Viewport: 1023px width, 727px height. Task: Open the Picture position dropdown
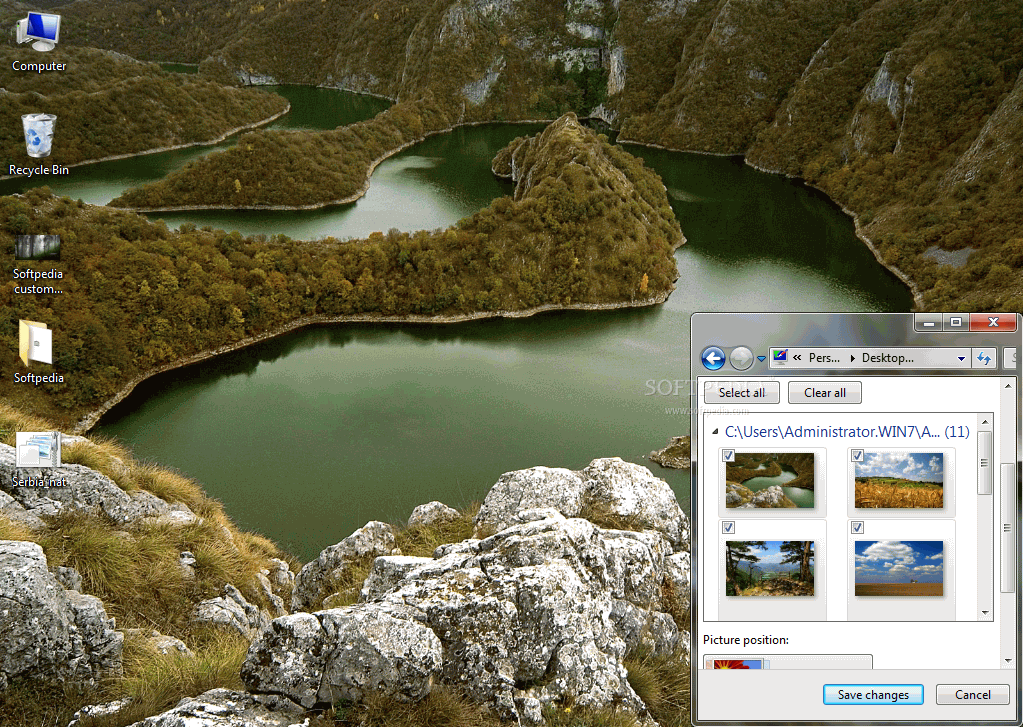pyautogui.click(x=787, y=662)
